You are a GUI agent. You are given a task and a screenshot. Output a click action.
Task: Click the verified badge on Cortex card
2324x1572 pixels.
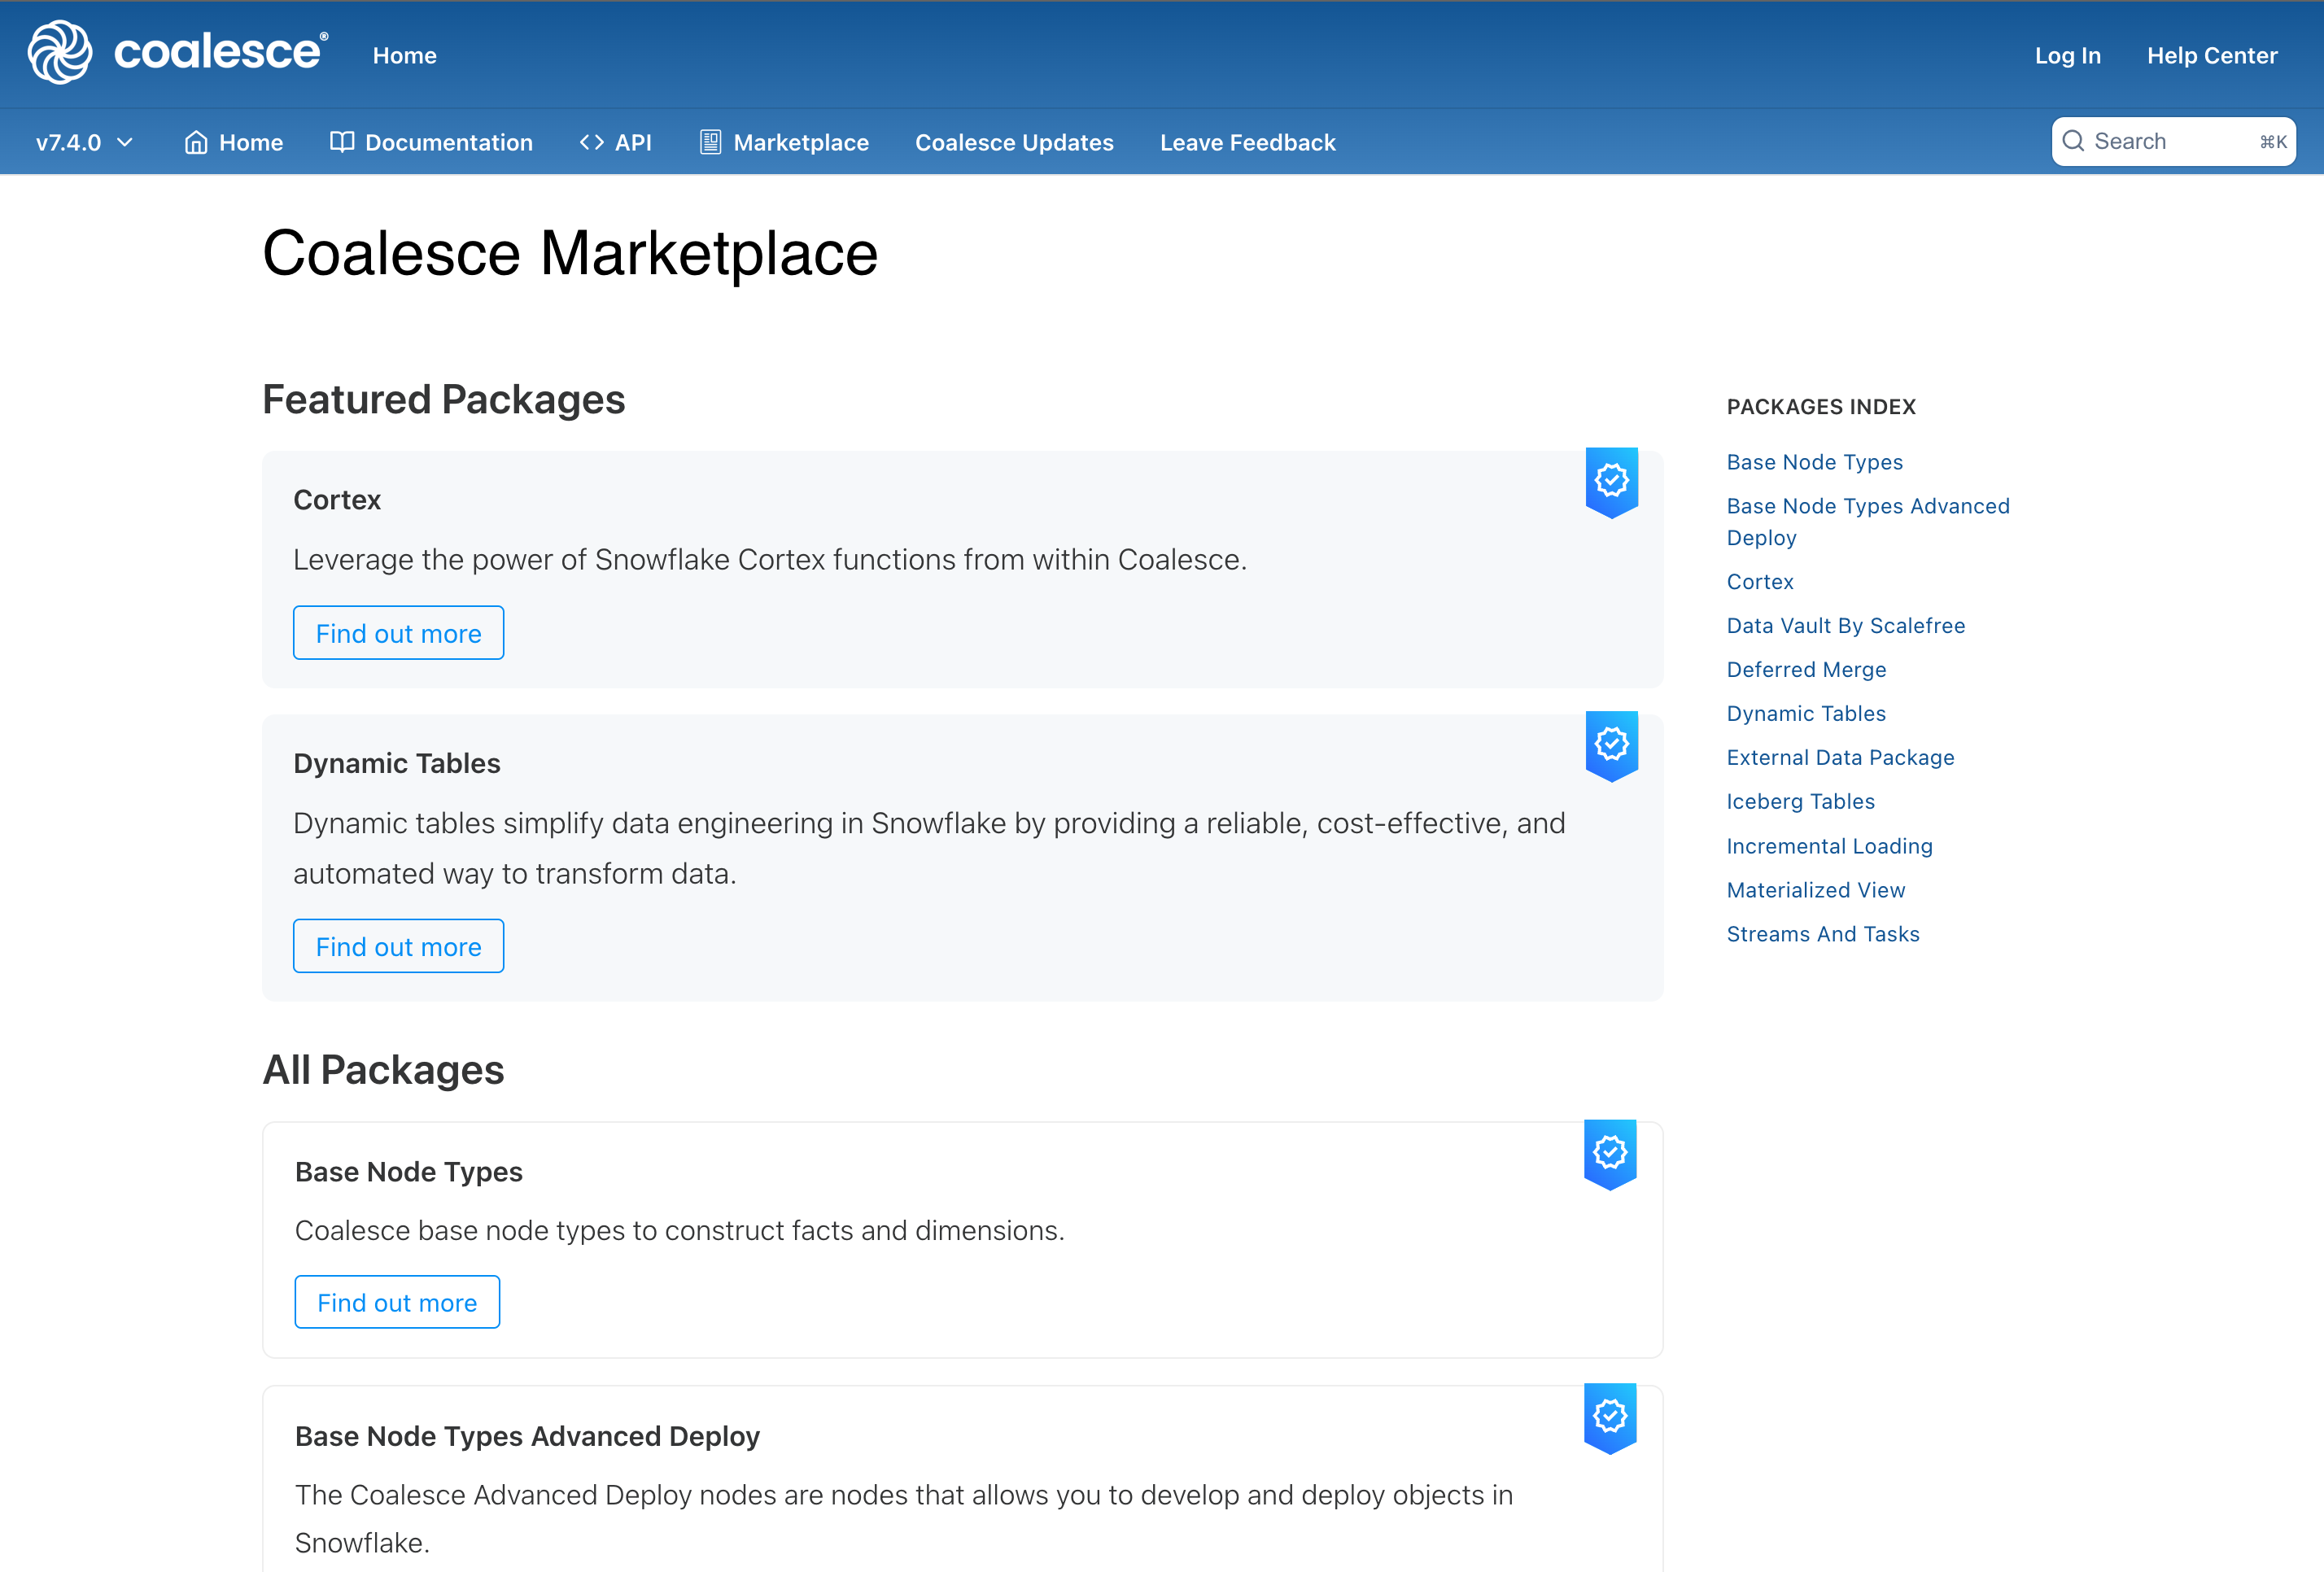coord(1611,481)
